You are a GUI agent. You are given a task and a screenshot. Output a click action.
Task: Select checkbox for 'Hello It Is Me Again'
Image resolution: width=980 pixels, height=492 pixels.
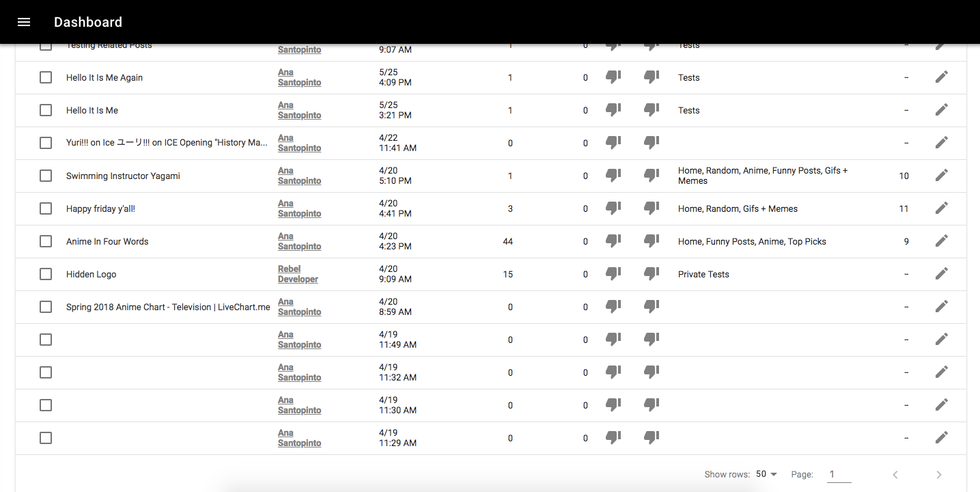click(x=45, y=77)
